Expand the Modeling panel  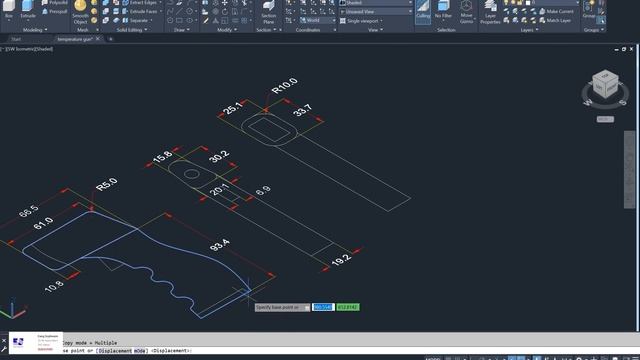35,30
